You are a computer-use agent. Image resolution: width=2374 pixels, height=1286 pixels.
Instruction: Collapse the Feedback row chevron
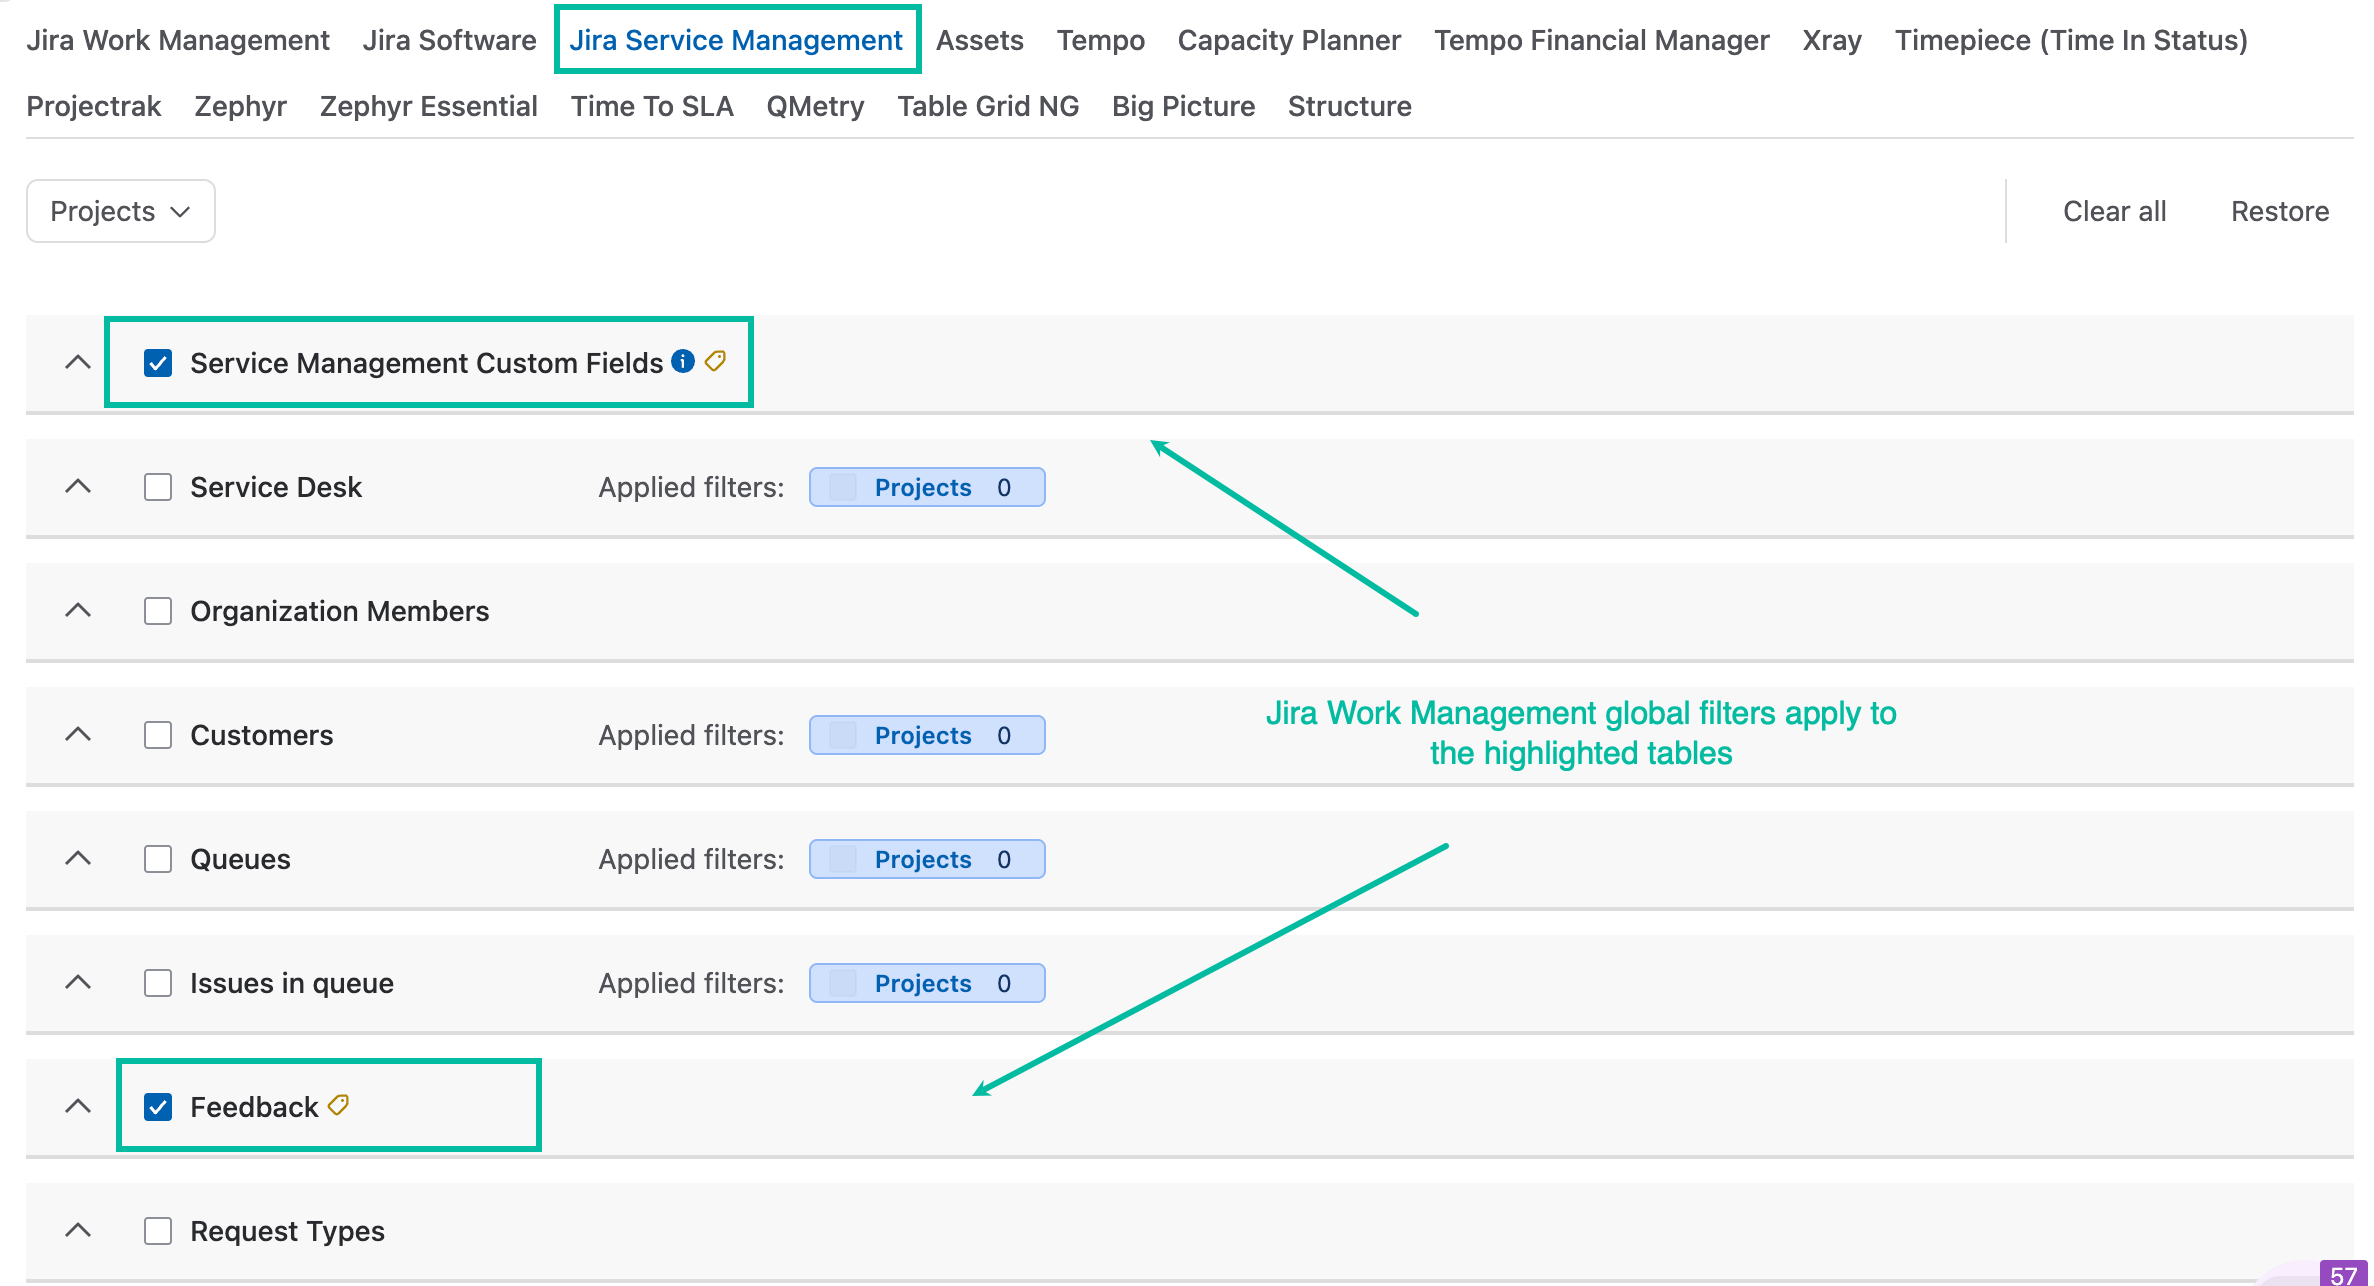pos(78,1106)
